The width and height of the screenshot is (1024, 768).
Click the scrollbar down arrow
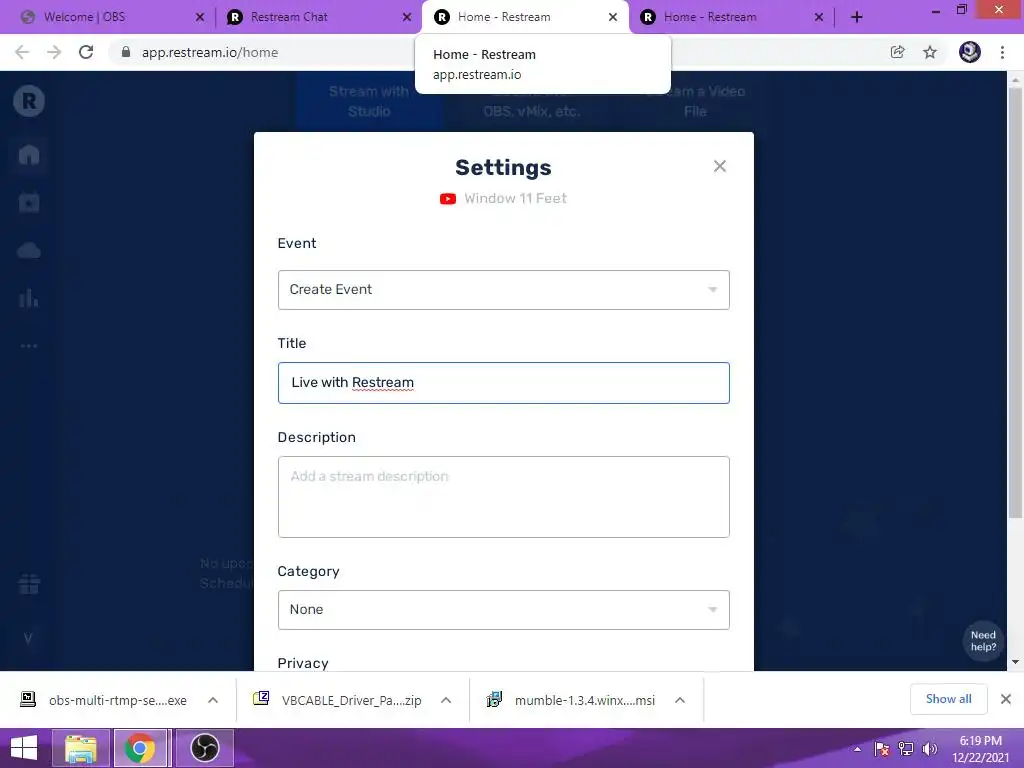coord(1015,662)
